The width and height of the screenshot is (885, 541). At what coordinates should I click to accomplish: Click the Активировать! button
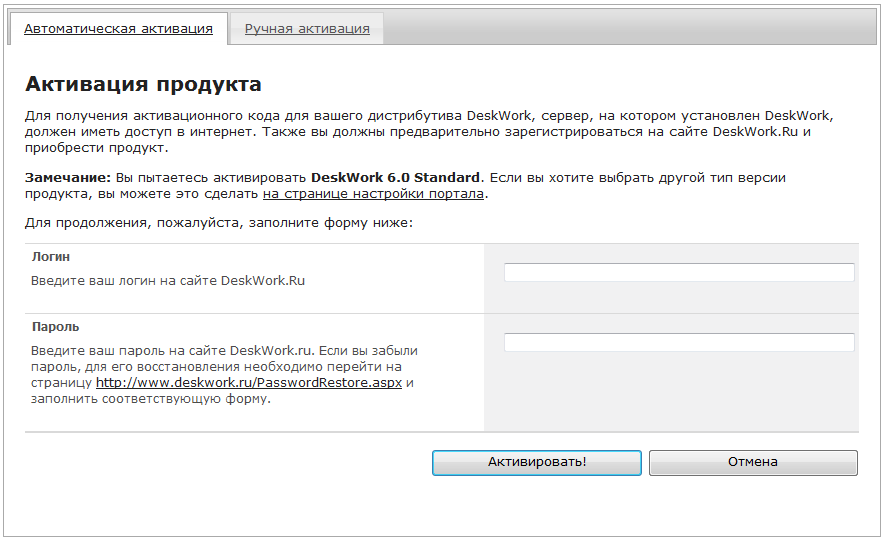[537, 463]
